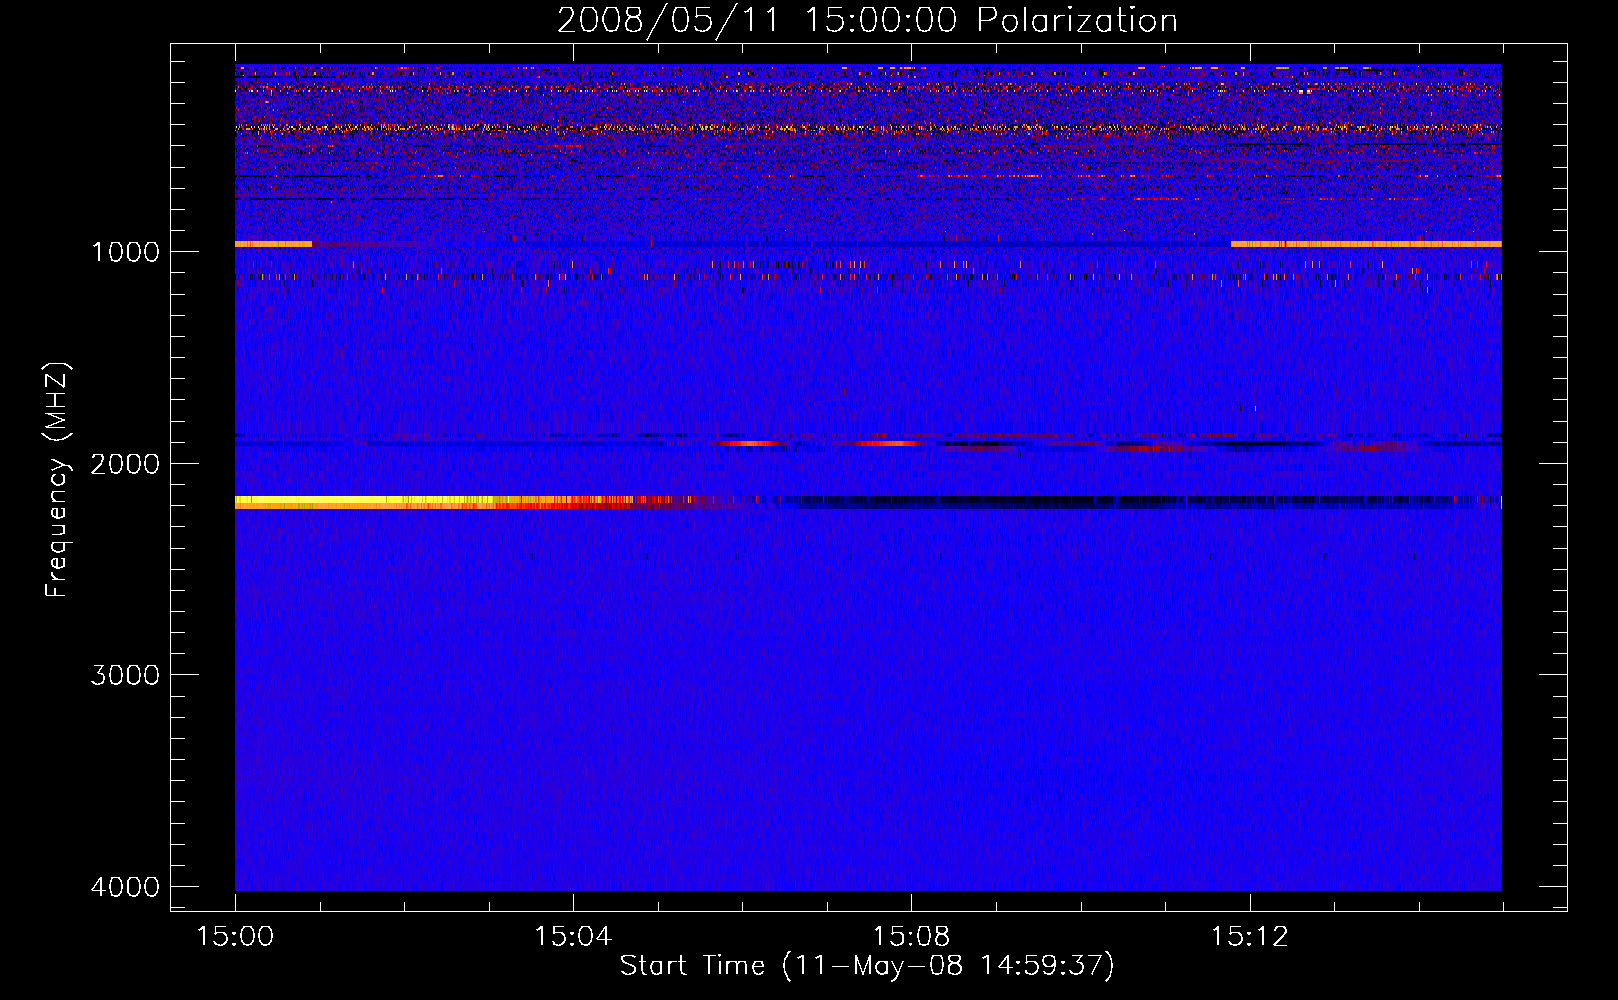Click the 15:08 time tick label

click(911, 937)
